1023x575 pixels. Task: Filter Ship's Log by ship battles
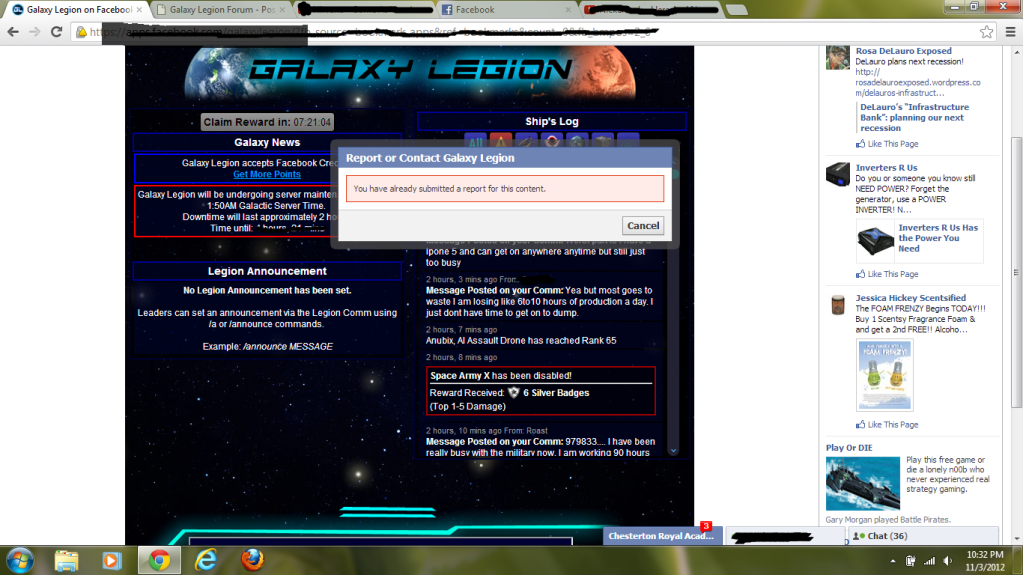(x=526, y=141)
